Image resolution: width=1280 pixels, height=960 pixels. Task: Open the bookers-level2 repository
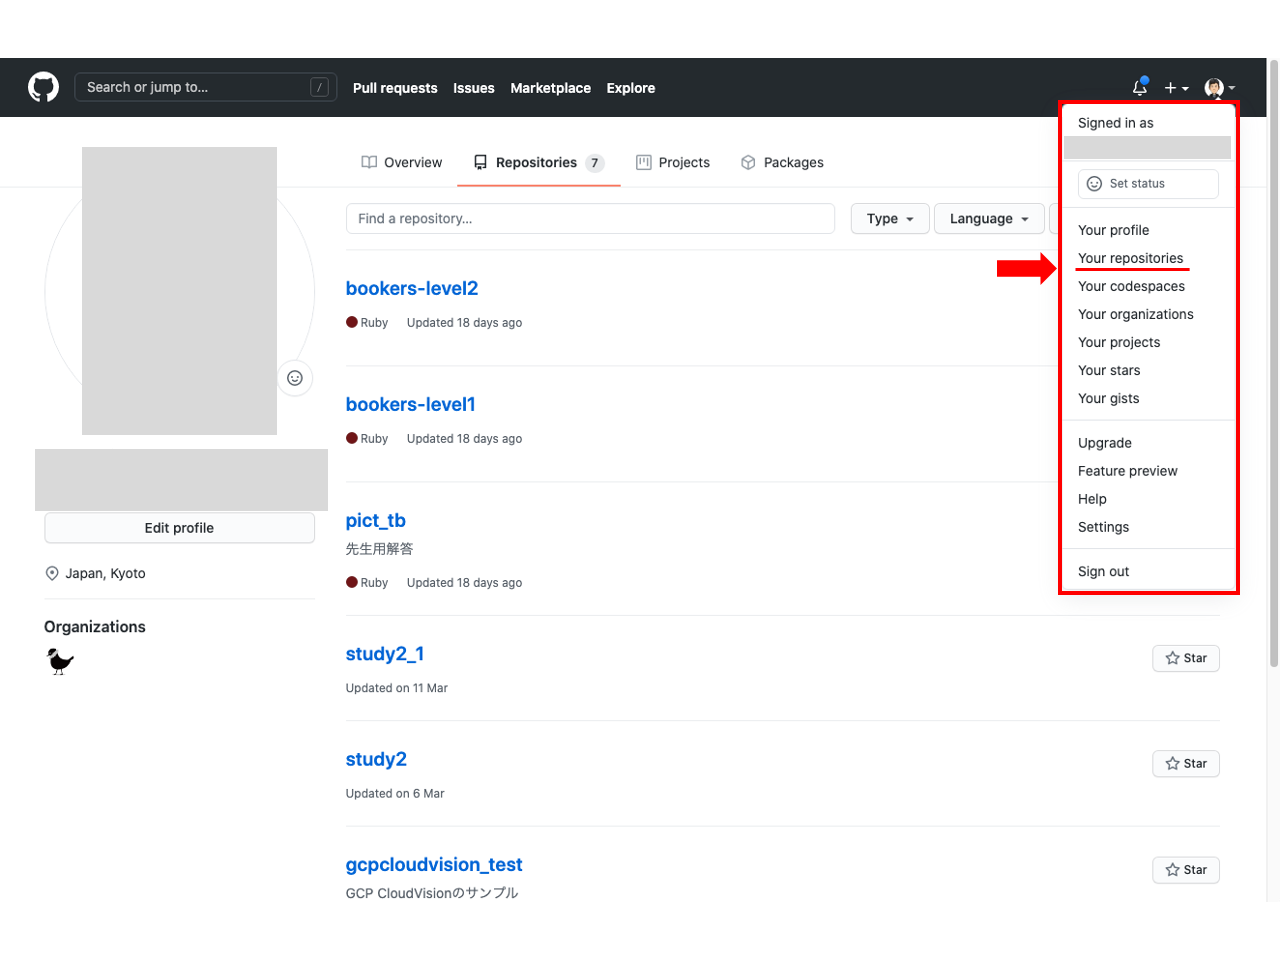[x=412, y=288]
